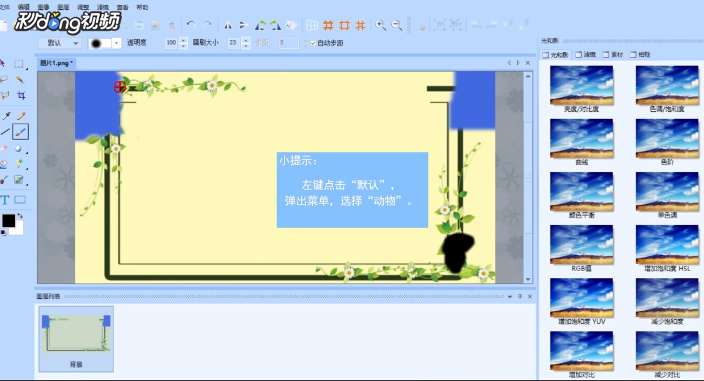Switch to the 光和影 tab

coord(555,55)
